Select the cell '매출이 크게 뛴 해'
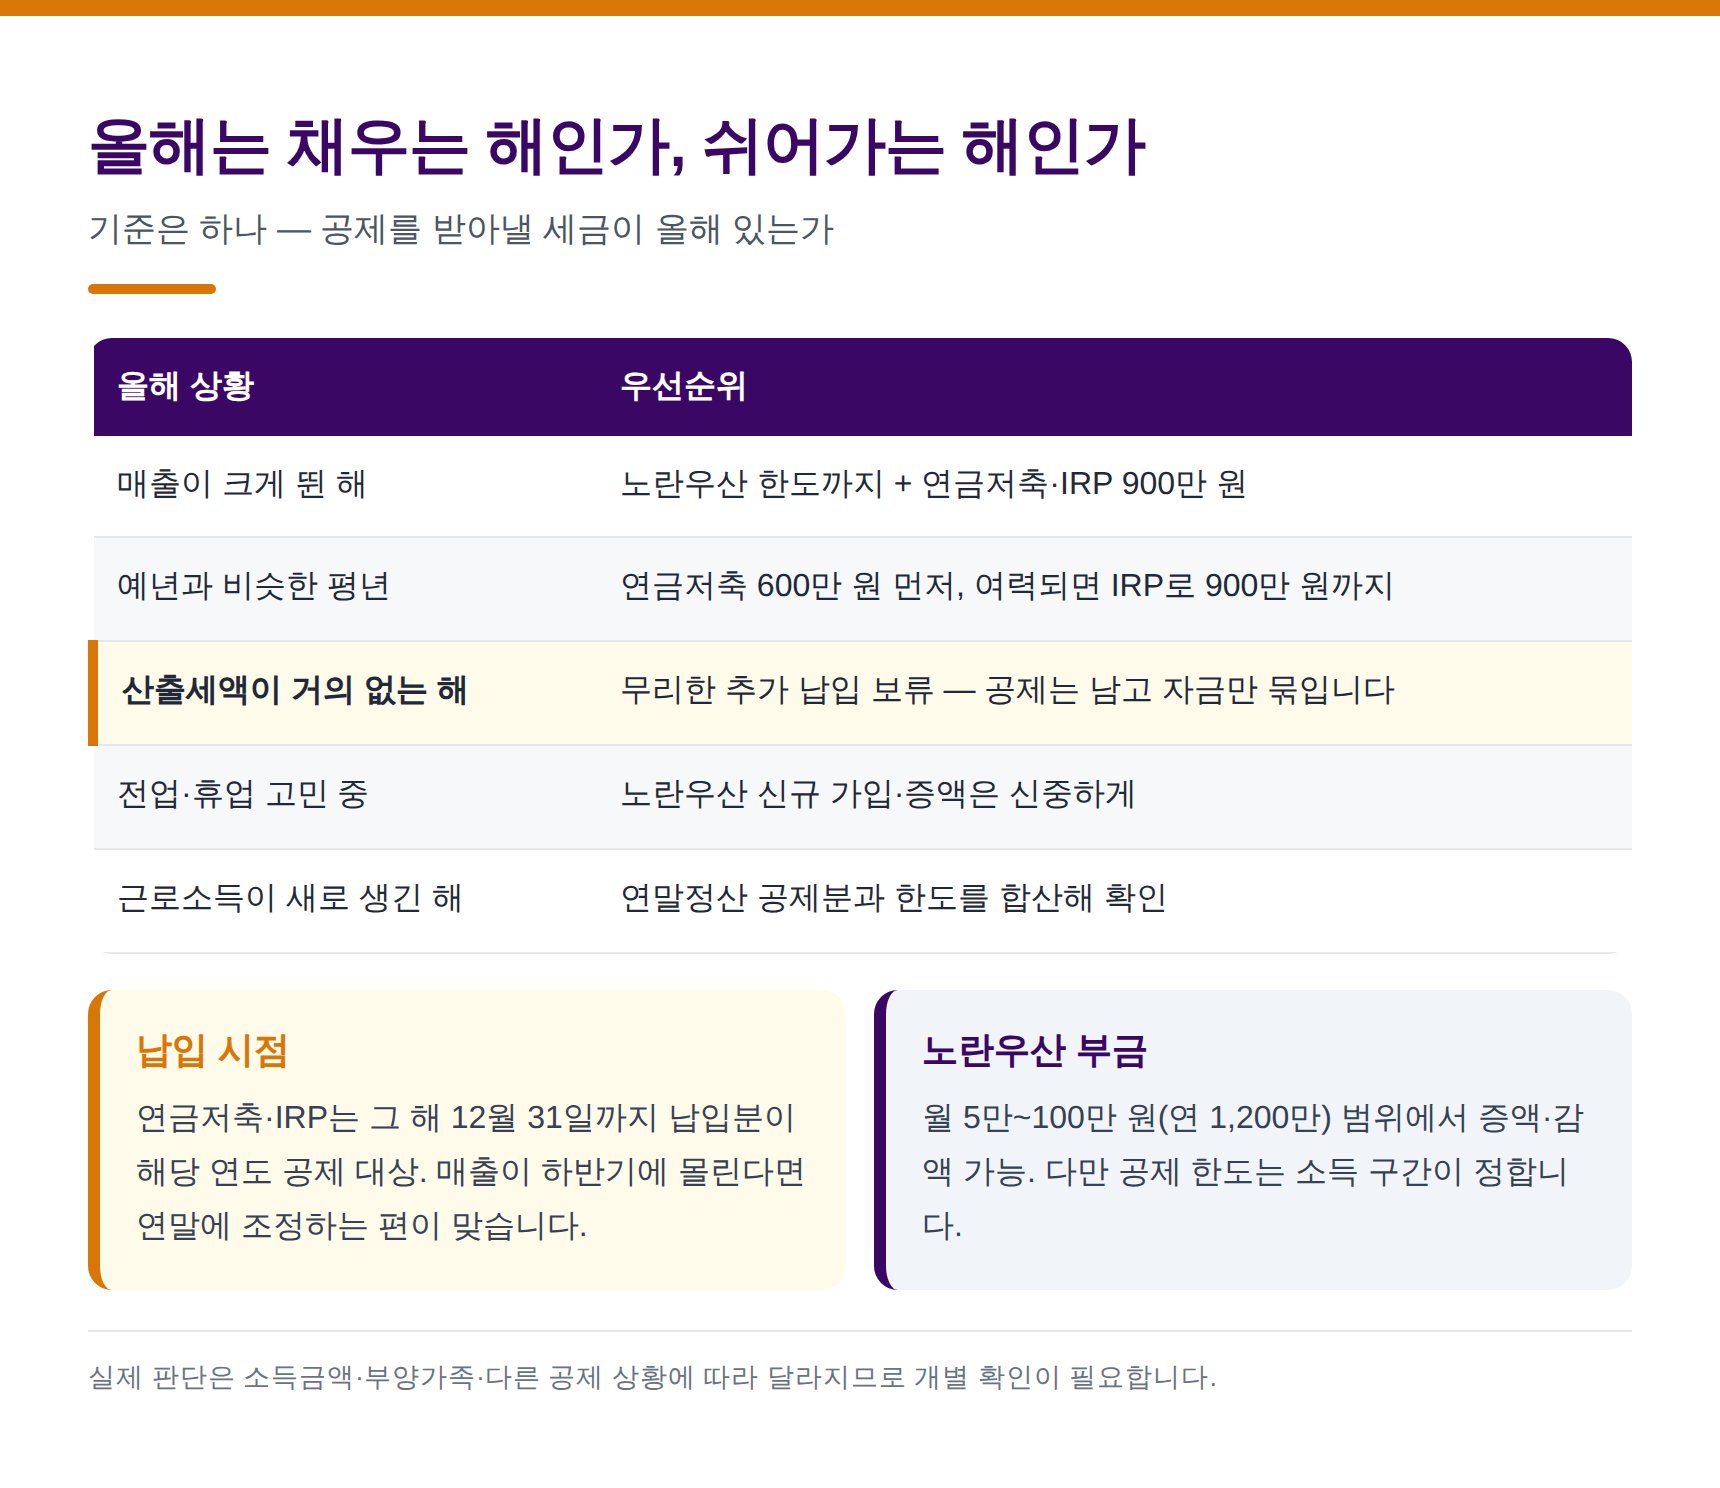This screenshot has width=1720, height=1488. (345, 485)
